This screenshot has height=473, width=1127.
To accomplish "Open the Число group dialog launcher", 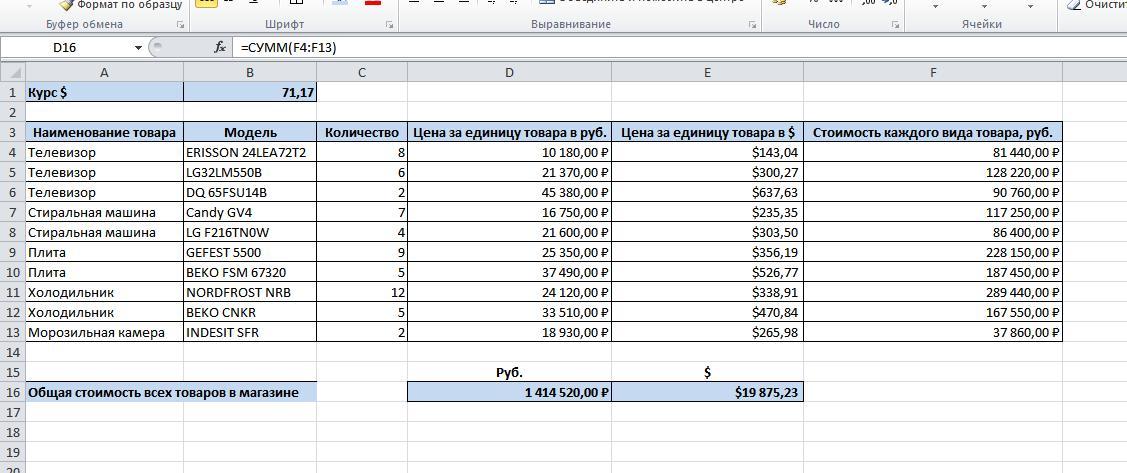I will pyautogui.click(x=895, y=24).
